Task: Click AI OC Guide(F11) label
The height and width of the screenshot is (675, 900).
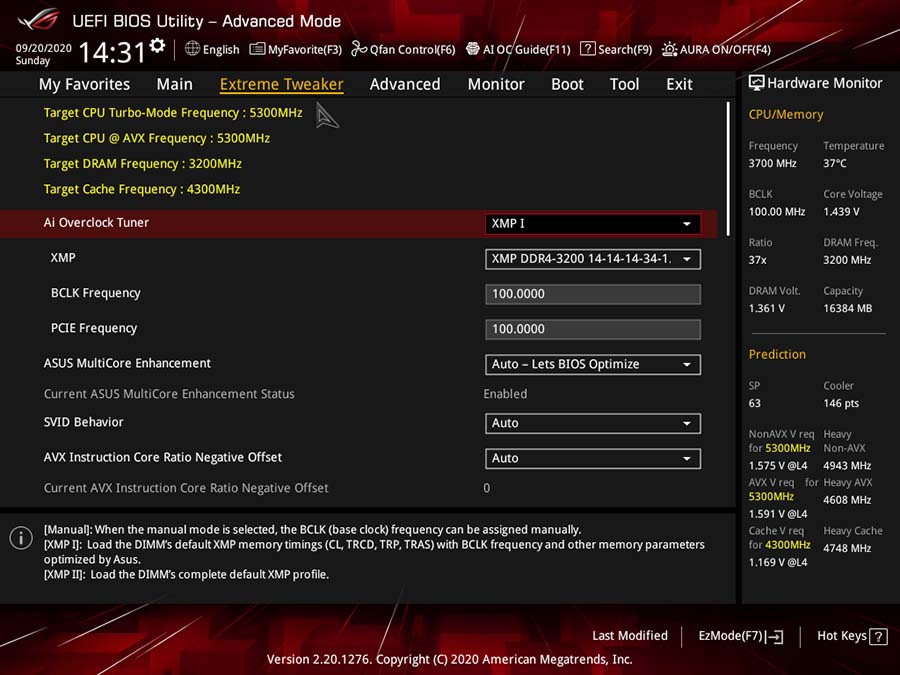Action: tap(526, 50)
